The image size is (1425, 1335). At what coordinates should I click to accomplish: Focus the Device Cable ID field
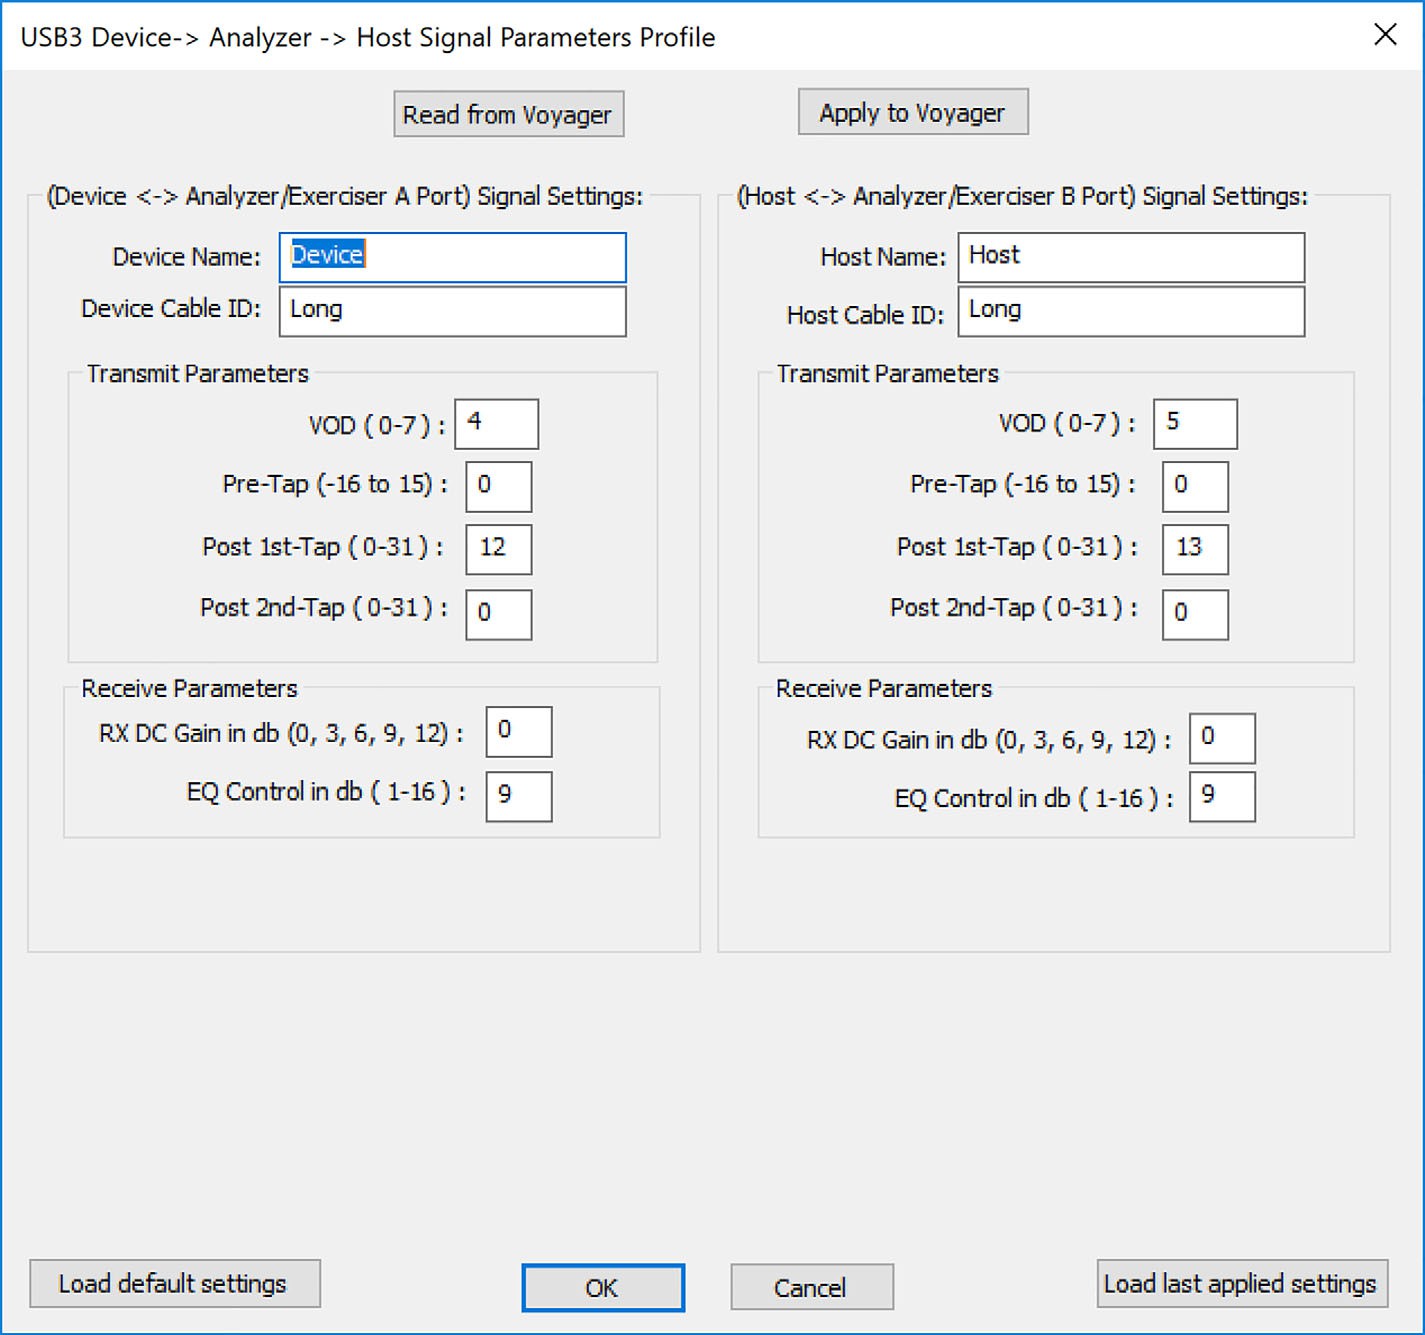453,311
